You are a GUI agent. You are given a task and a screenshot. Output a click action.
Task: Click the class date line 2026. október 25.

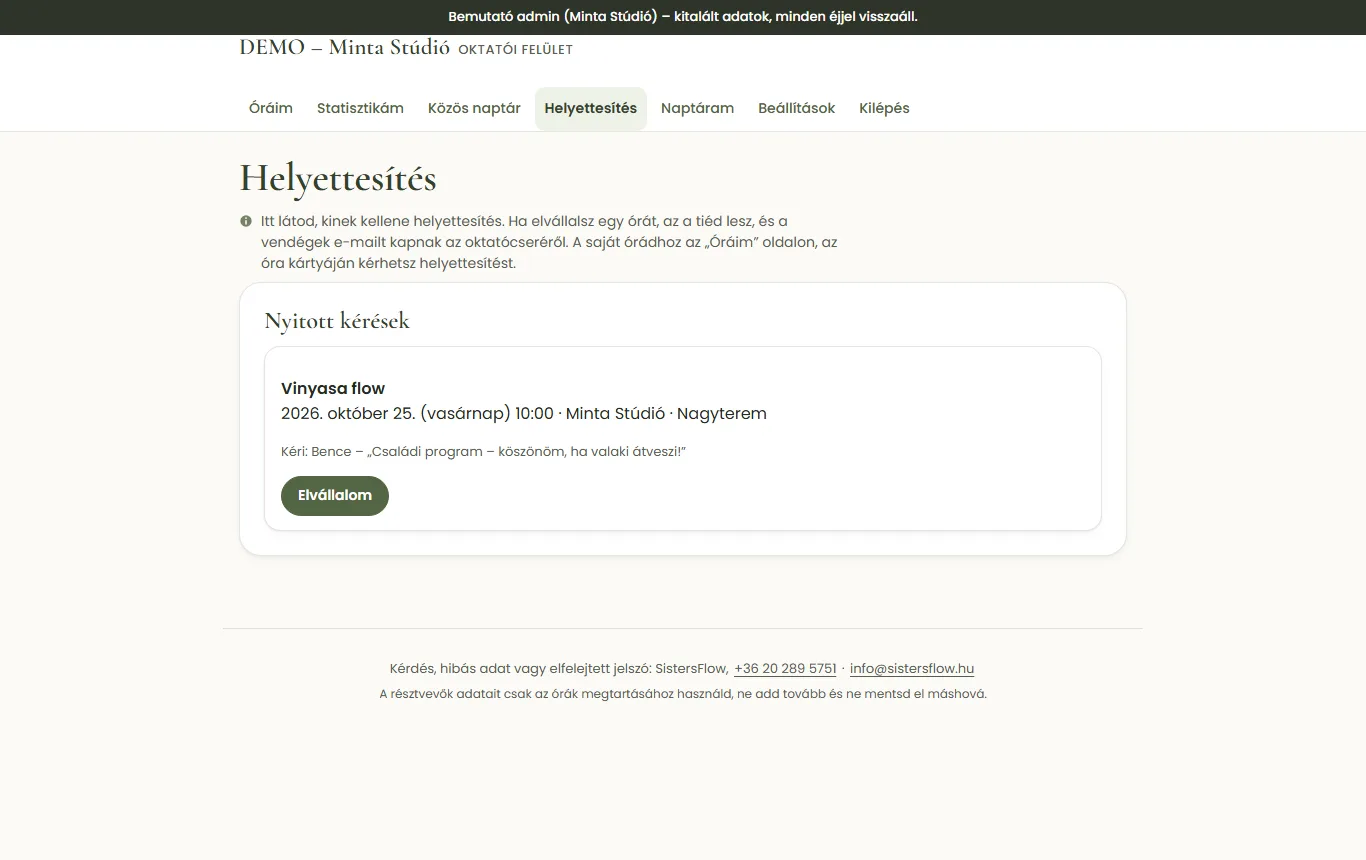pyautogui.click(x=524, y=413)
